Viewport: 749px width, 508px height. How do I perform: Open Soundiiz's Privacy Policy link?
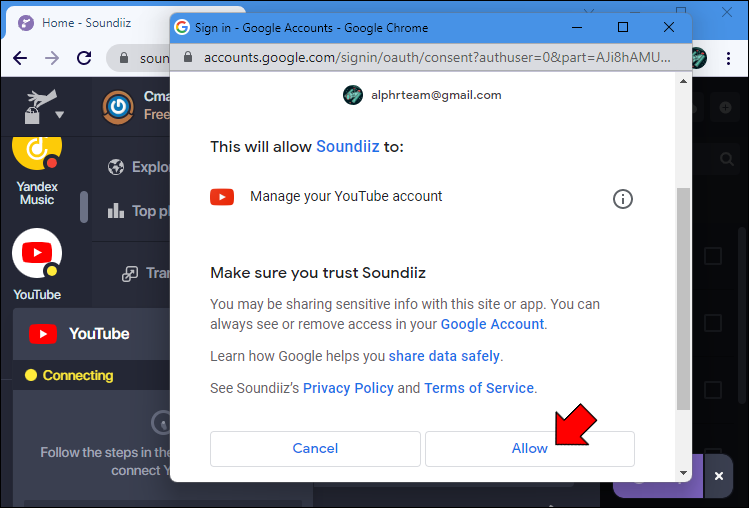(348, 388)
